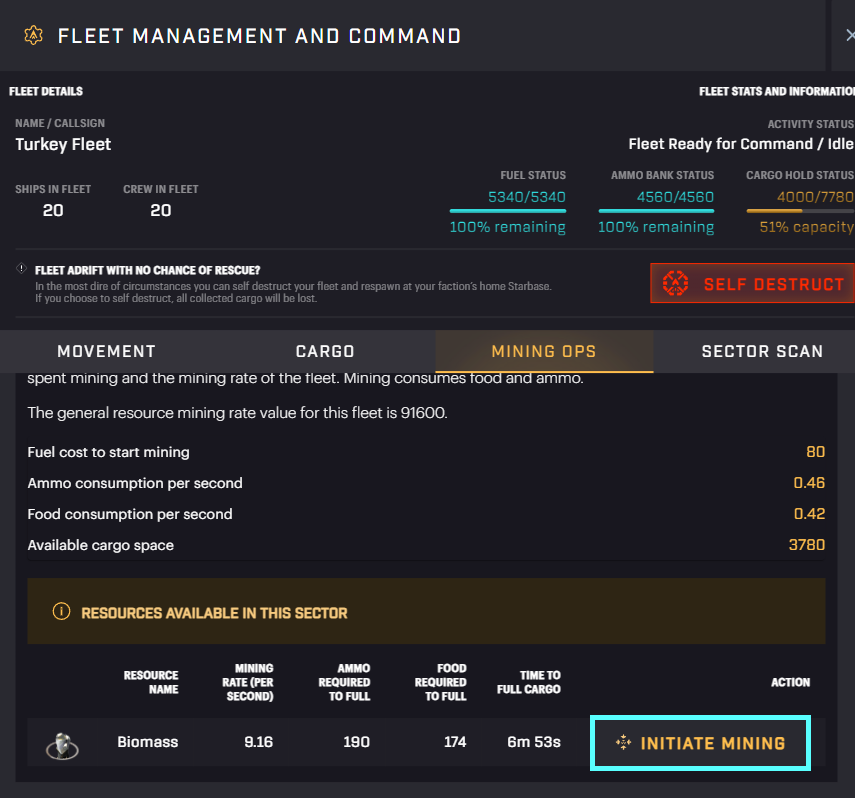The width and height of the screenshot is (855, 798).
Task: Go to the Sector Scan tab
Action: point(761,351)
